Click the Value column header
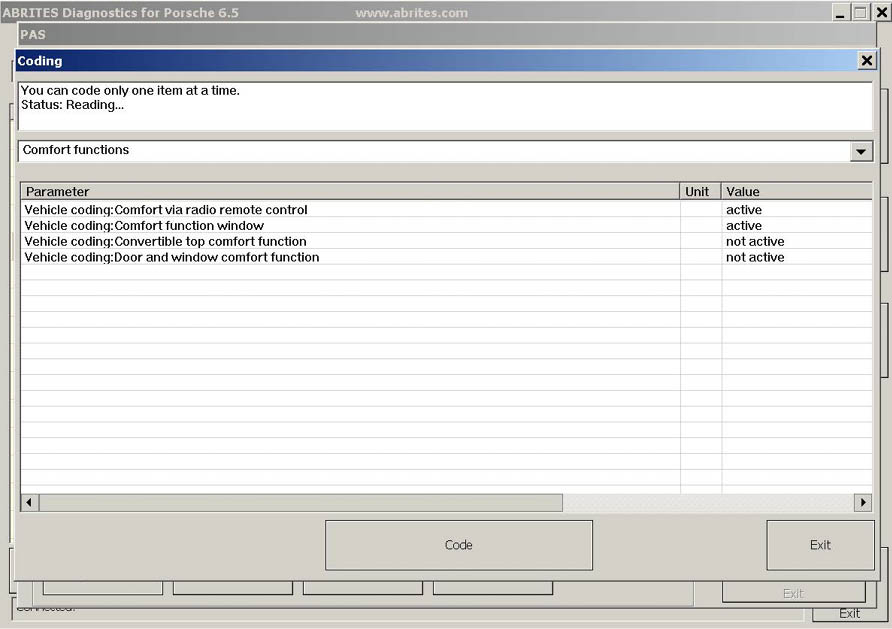 coord(795,191)
